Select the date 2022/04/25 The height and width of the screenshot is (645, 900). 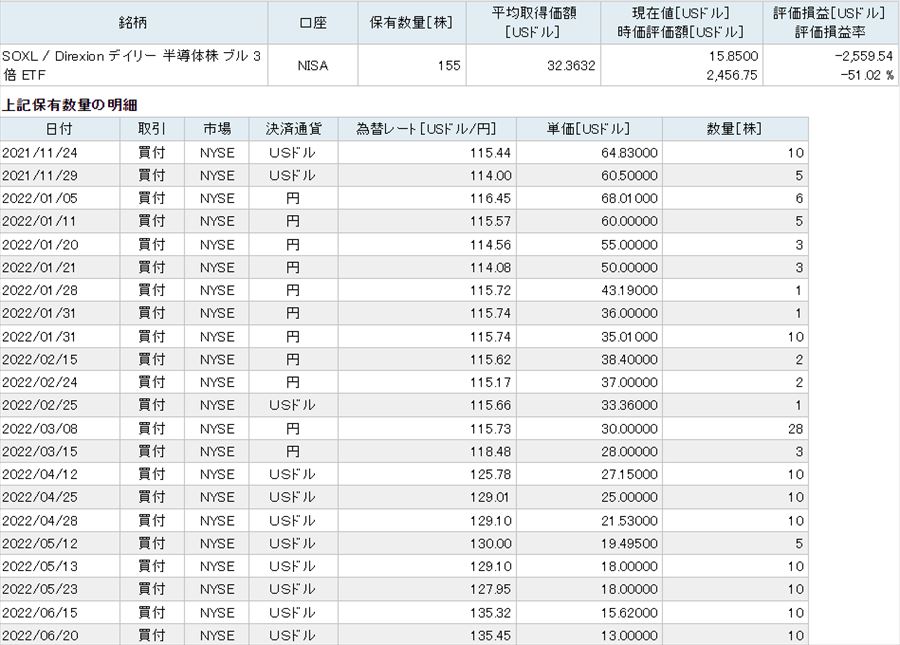(x=40, y=498)
